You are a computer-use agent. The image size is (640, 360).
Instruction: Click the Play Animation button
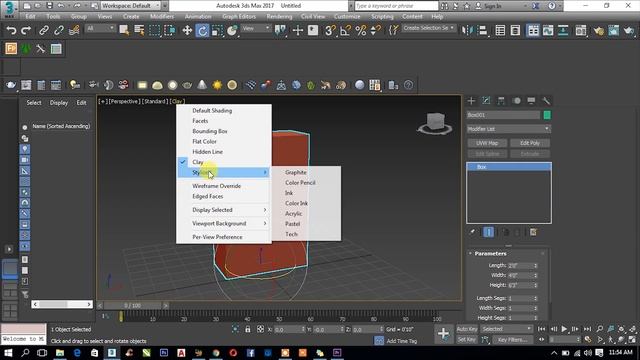564,329
